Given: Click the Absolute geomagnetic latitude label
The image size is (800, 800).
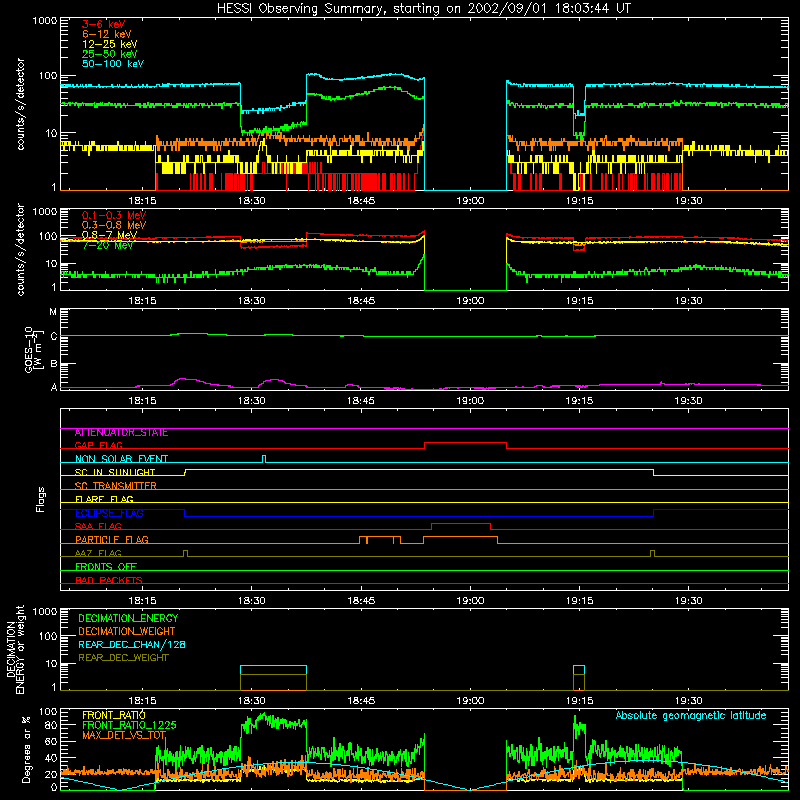Looking at the screenshot, I should coord(691,715).
